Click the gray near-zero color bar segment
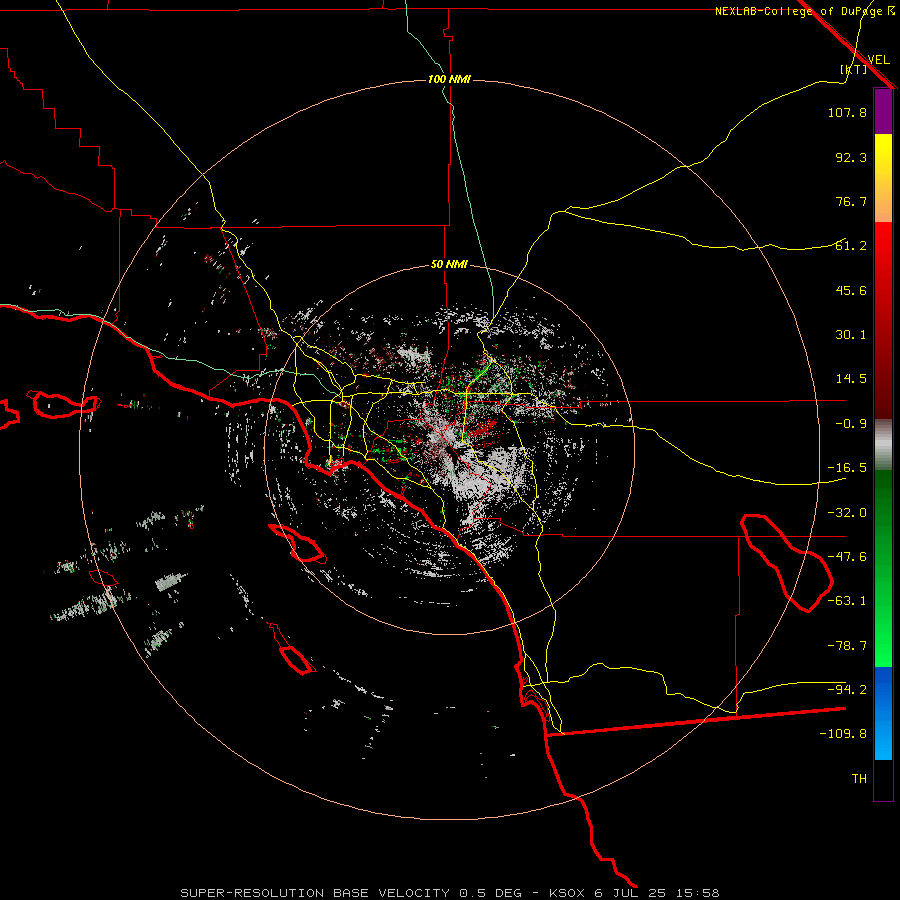Viewport: 900px width, 900px height. 883,445
